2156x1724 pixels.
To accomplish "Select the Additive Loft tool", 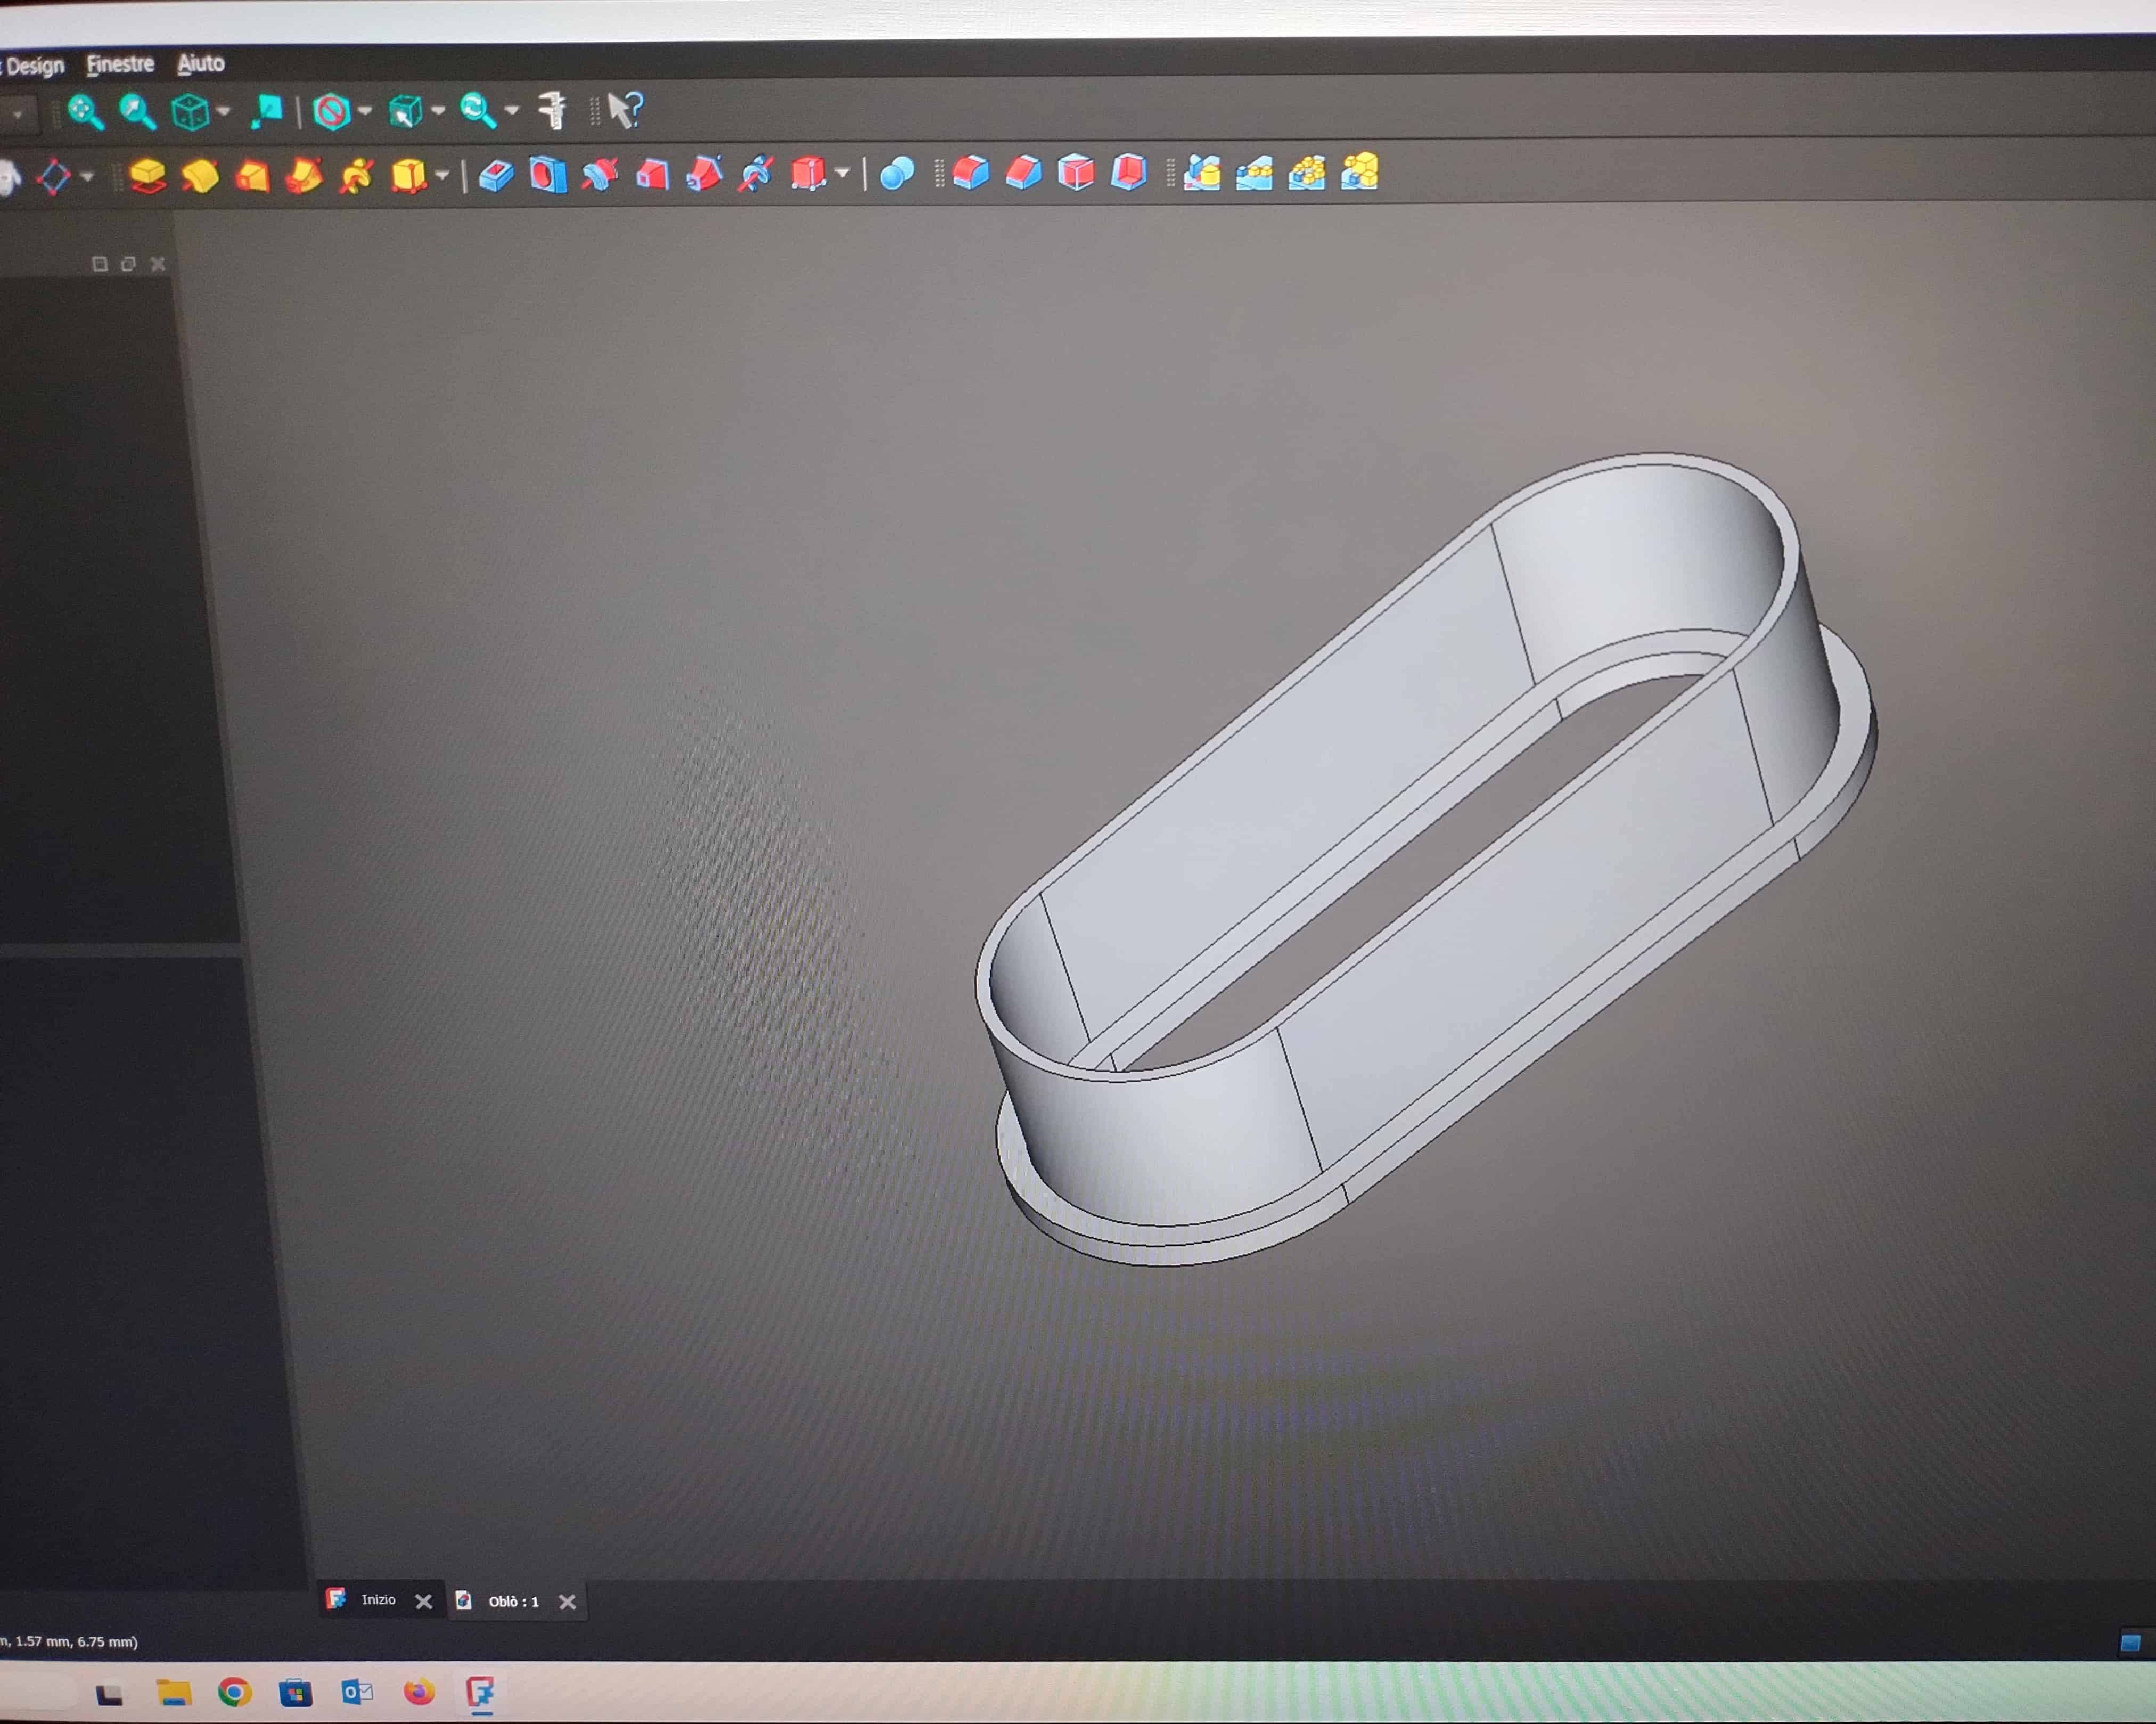I will (x=252, y=176).
